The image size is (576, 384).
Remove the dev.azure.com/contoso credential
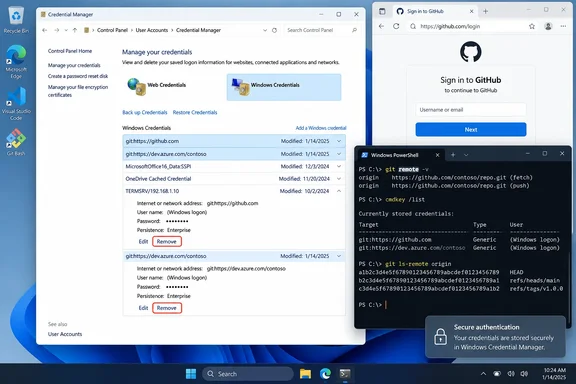point(167,308)
